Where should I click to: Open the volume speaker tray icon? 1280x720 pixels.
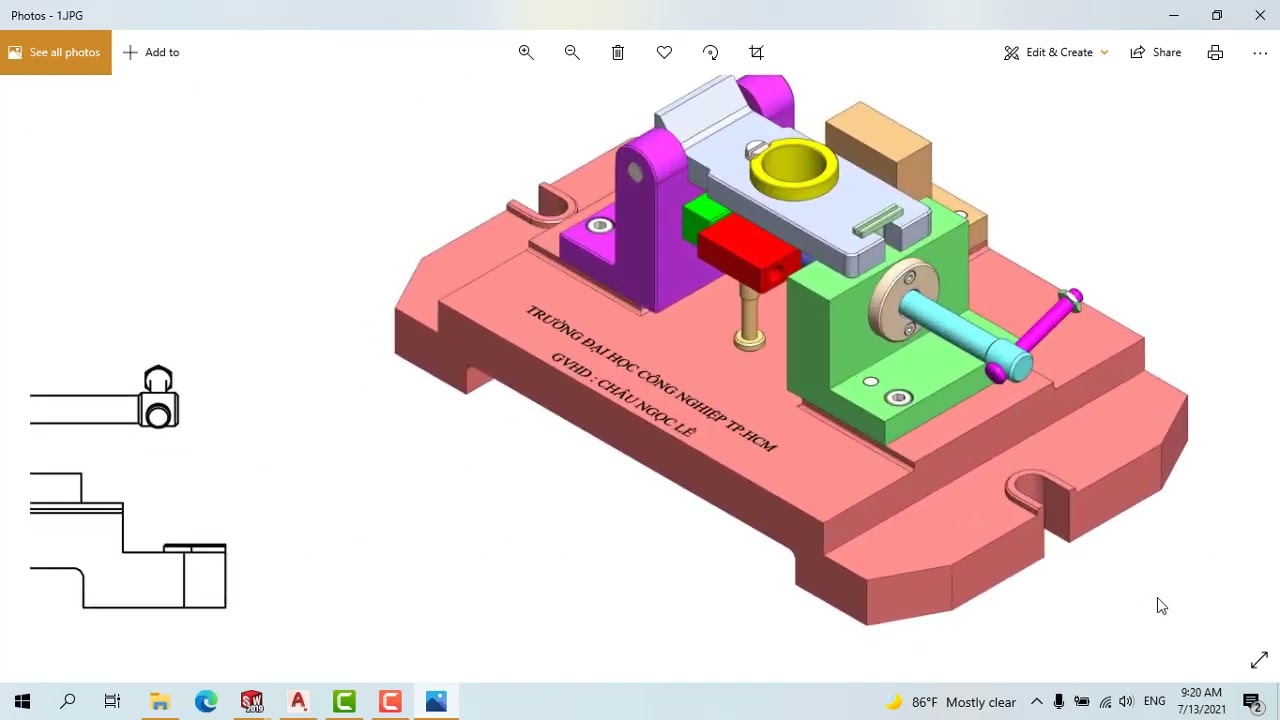tap(1127, 702)
